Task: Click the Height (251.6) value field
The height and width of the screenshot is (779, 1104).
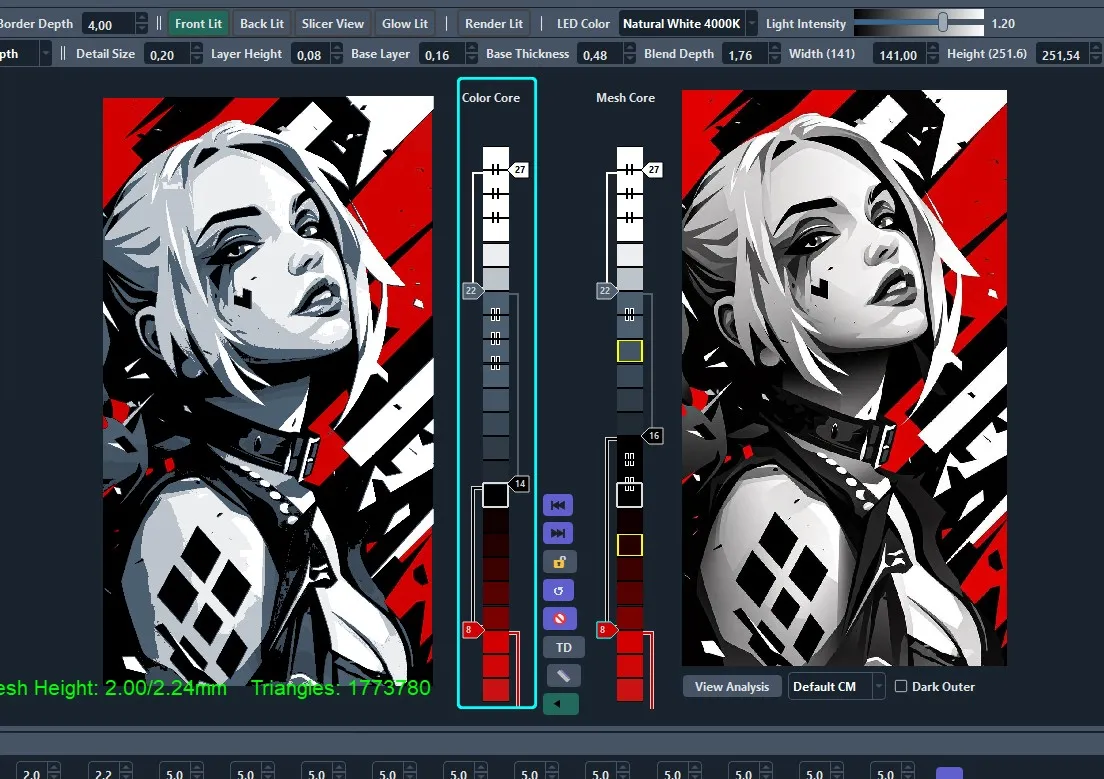Action: point(1062,54)
